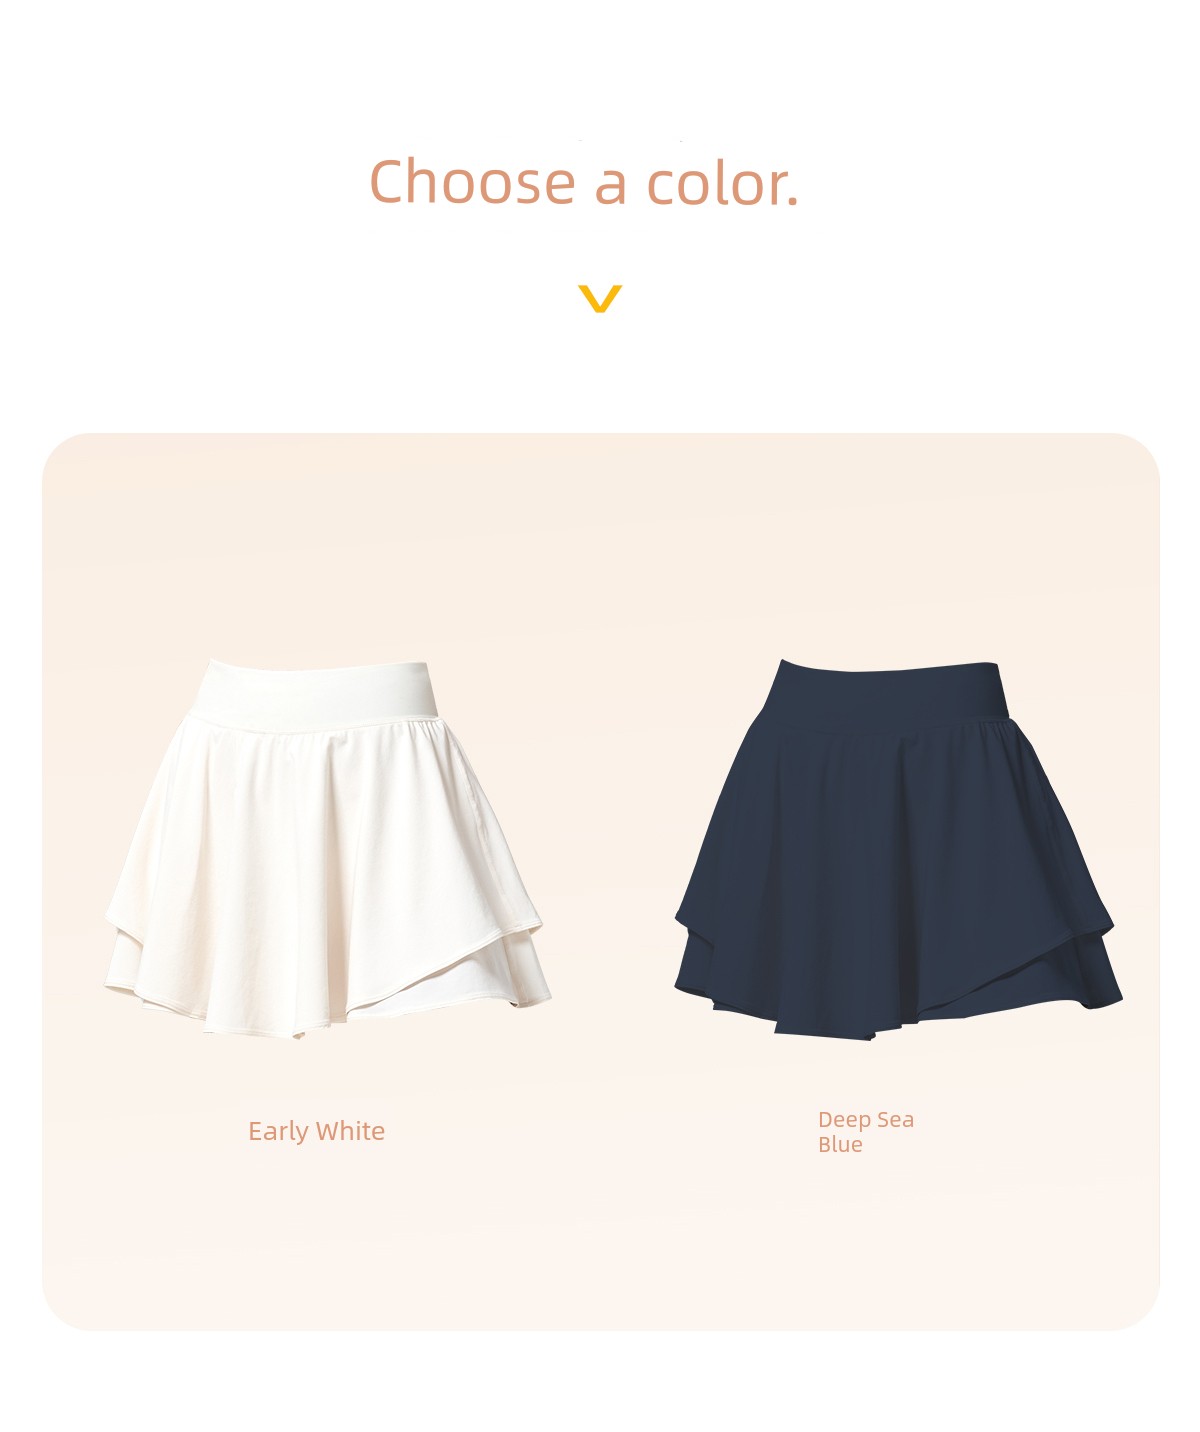Click the word "White" under the white skirt
The image size is (1200, 1432).
(x=350, y=1131)
